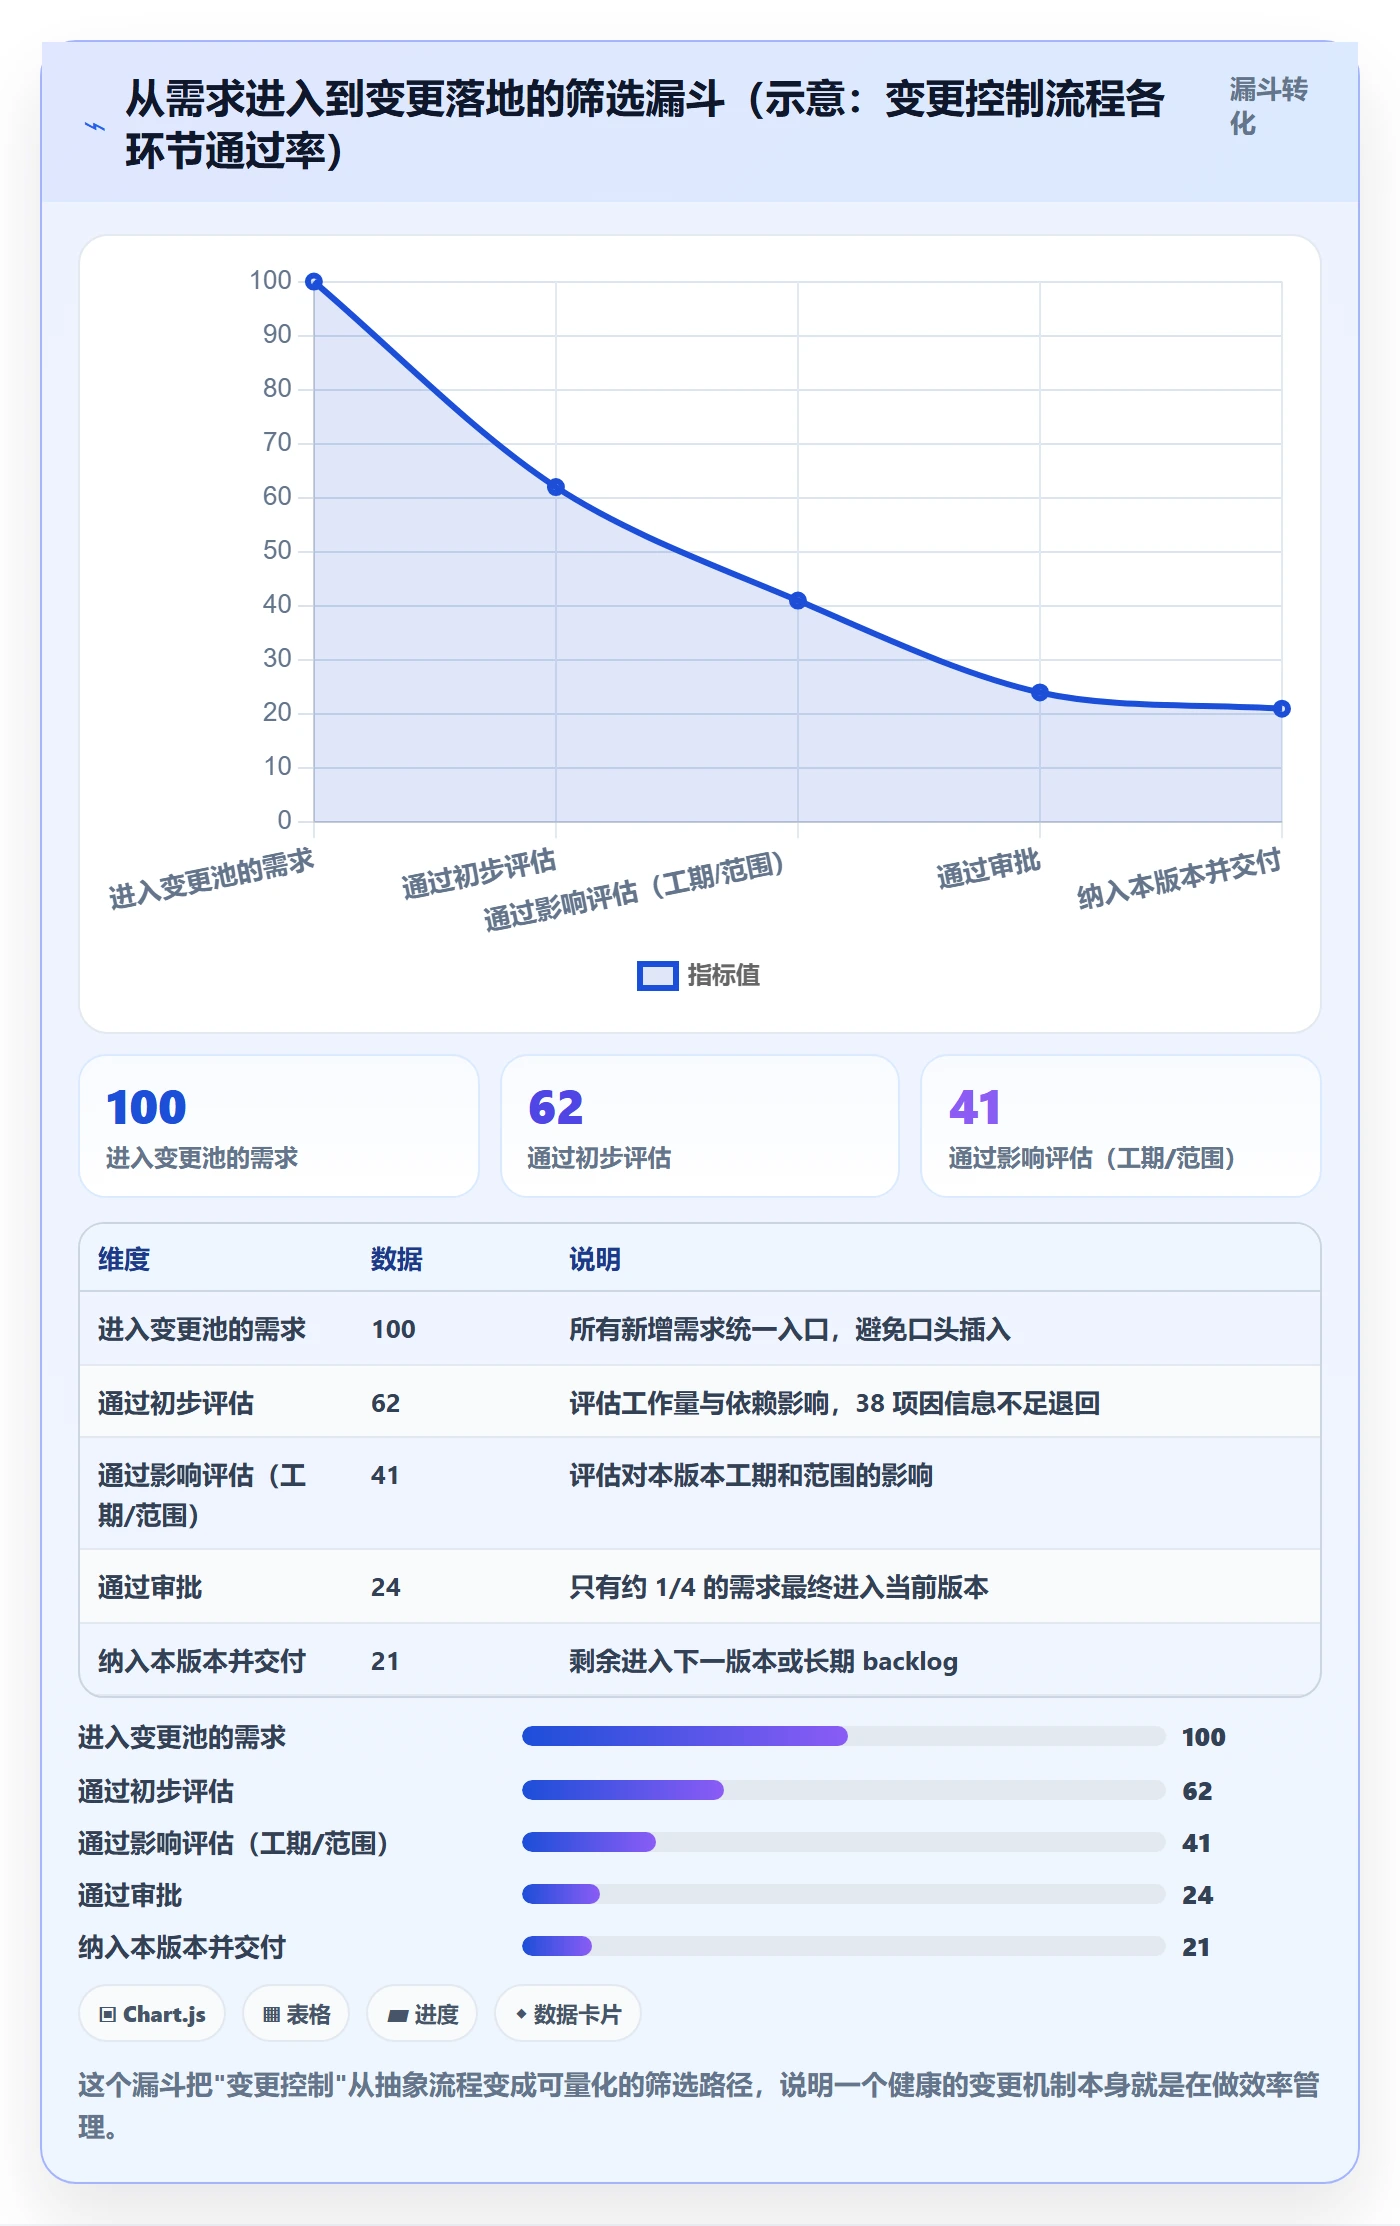The image size is (1400, 2226).
Task: Click the chart data point at 24
Action: click(x=1040, y=692)
